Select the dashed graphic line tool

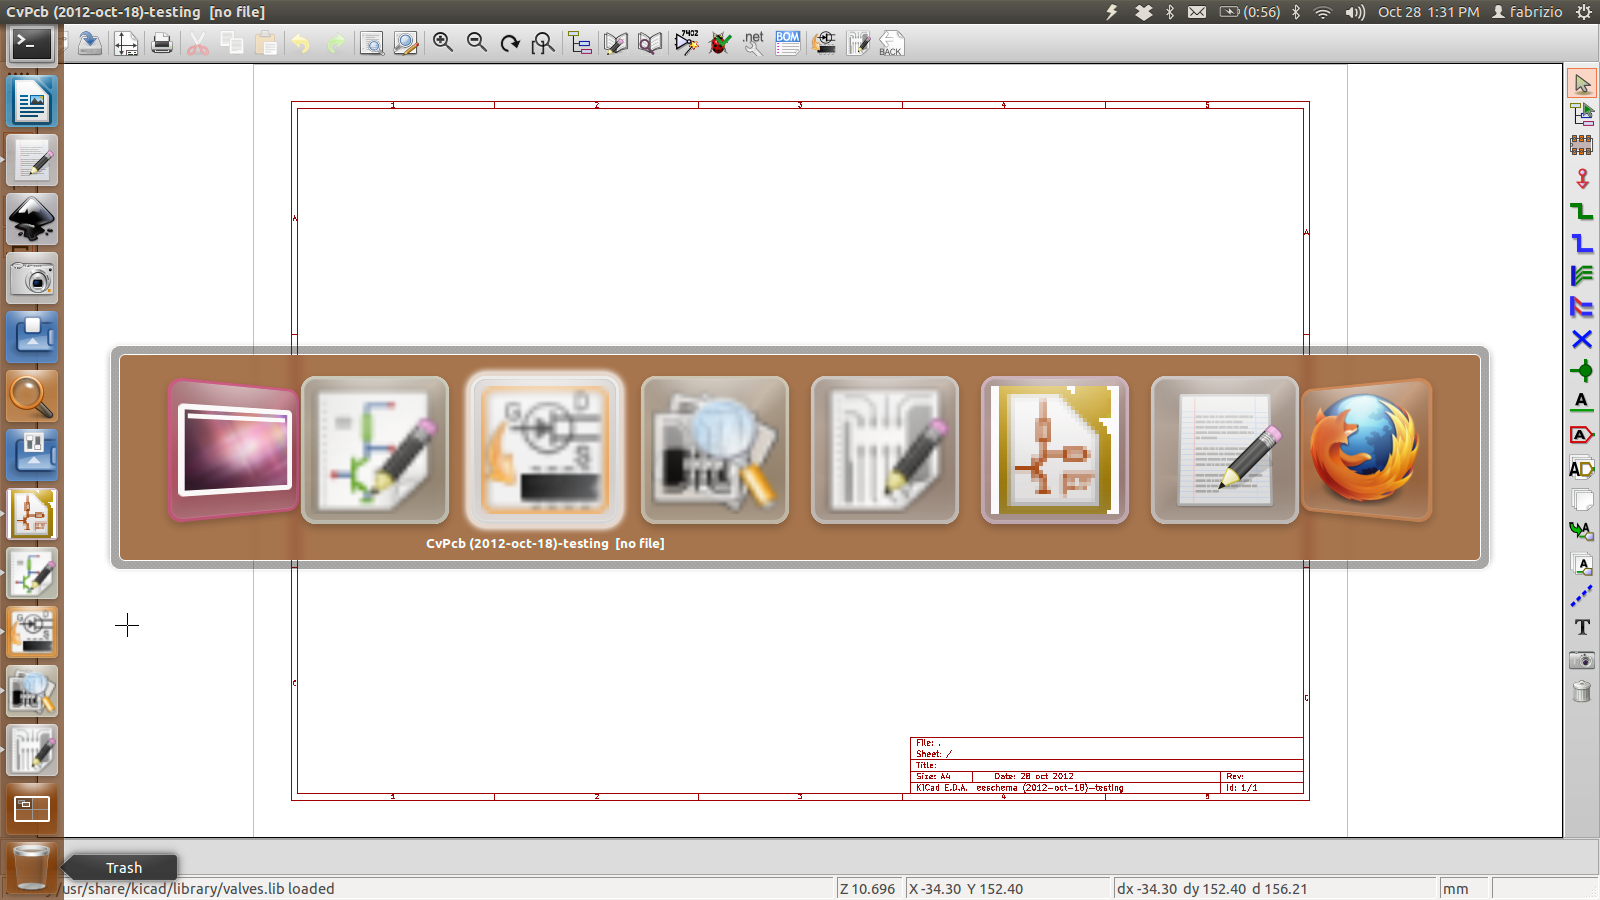pos(1582,596)
